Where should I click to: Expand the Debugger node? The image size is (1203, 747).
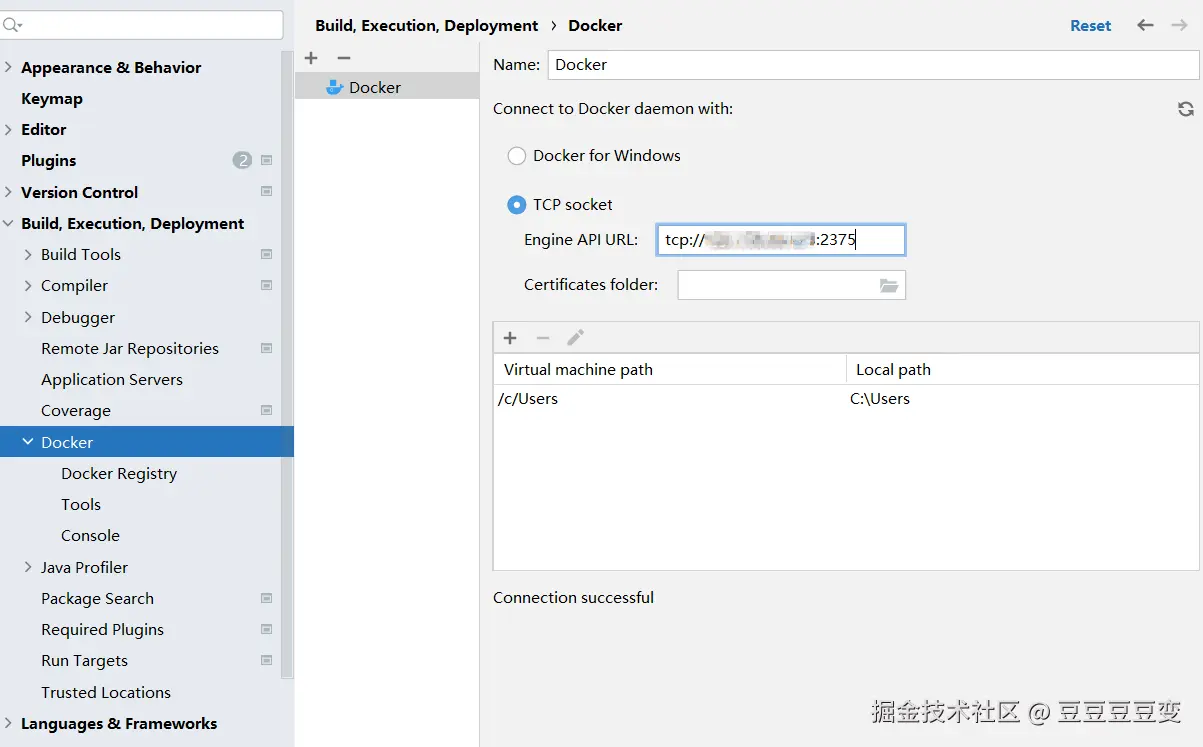click(28, 317)
